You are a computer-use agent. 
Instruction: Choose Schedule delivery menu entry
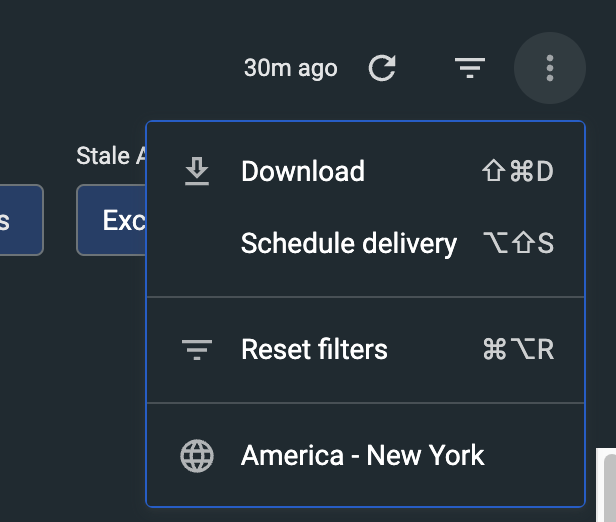click(349, 244)
